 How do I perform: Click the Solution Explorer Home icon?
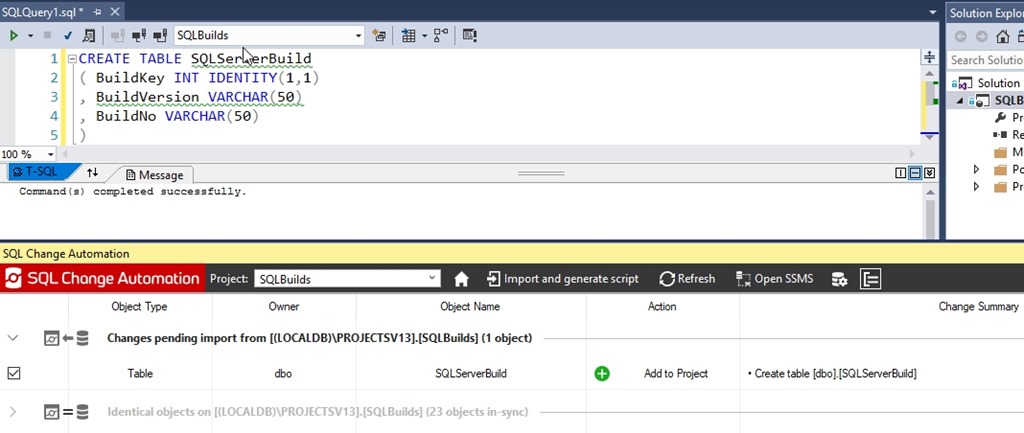(1003, 36)
